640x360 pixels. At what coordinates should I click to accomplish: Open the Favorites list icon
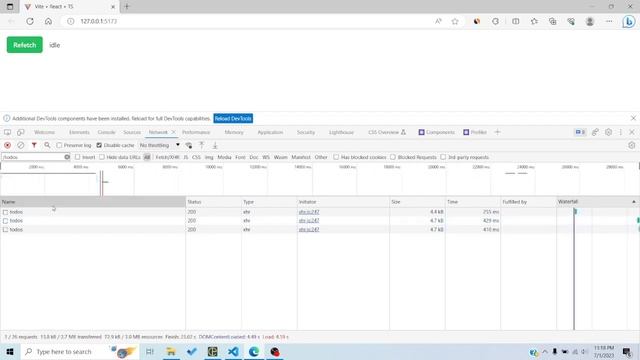pyautogui.click(x=534, y=21)
